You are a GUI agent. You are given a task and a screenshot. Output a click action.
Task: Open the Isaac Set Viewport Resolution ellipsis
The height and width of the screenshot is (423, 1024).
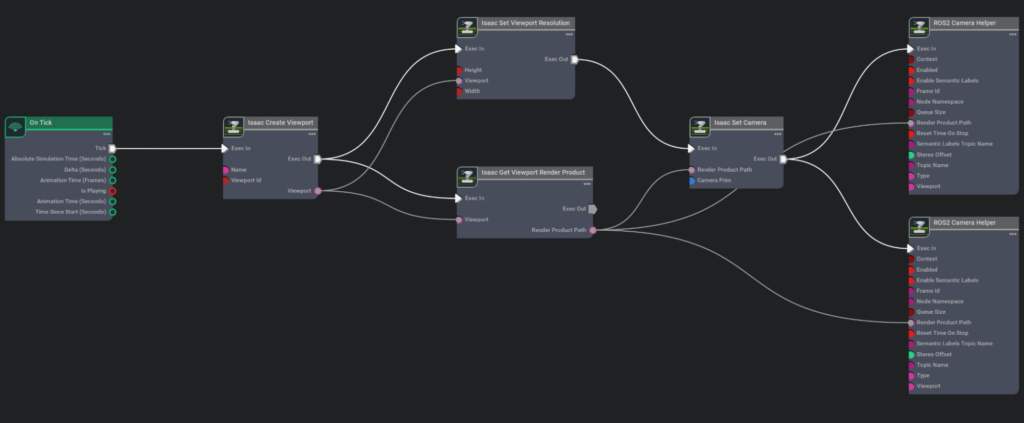[x=568, y=34]
